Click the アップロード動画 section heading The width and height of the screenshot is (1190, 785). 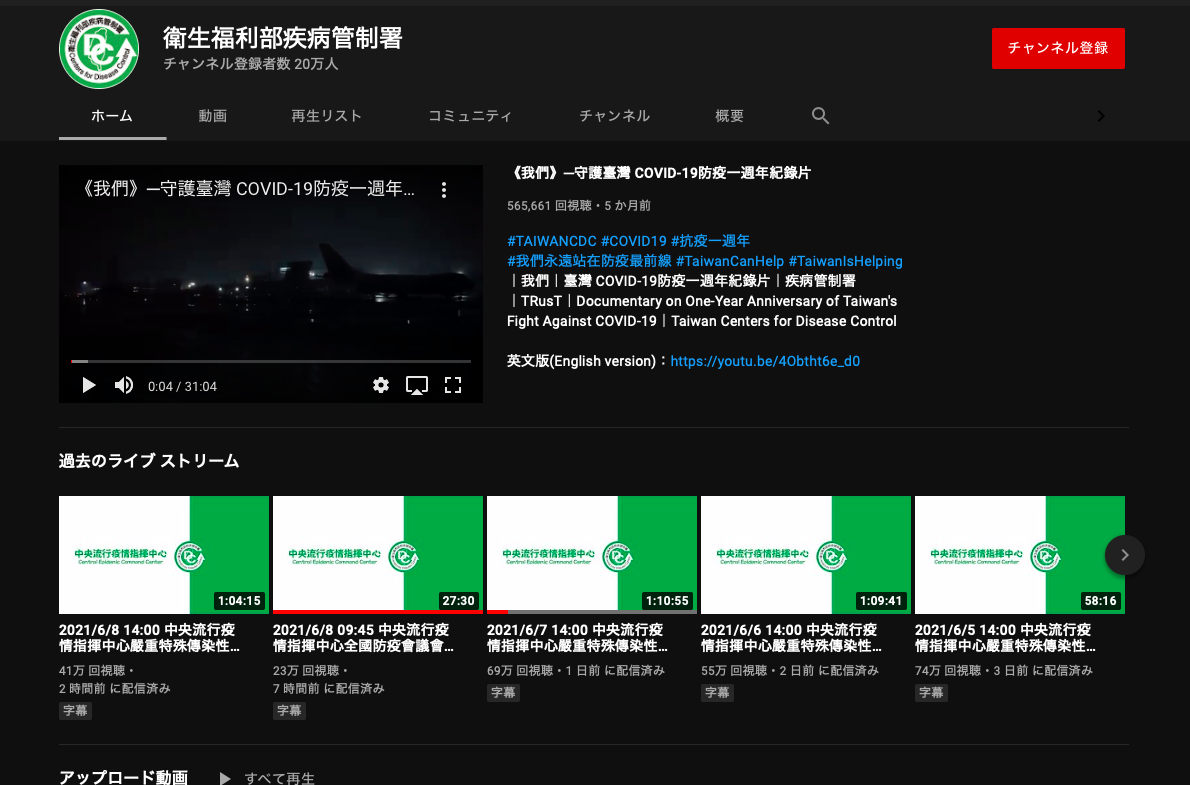click(x=124, y=777)
